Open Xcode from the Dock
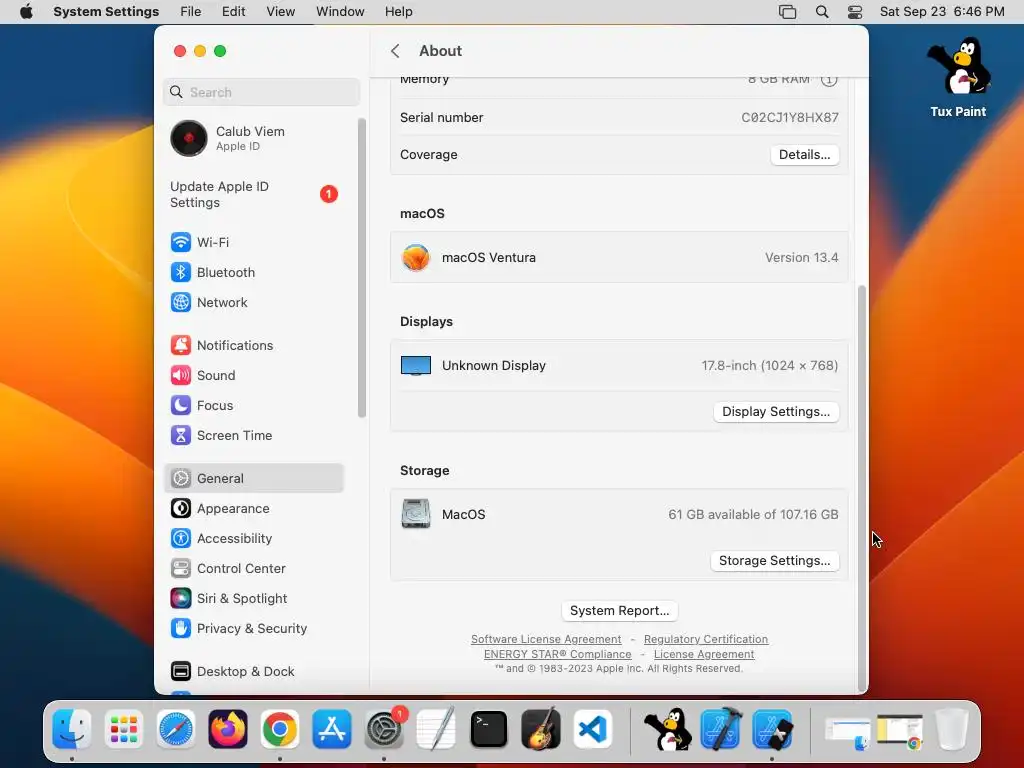 click(x=720, y=729)
